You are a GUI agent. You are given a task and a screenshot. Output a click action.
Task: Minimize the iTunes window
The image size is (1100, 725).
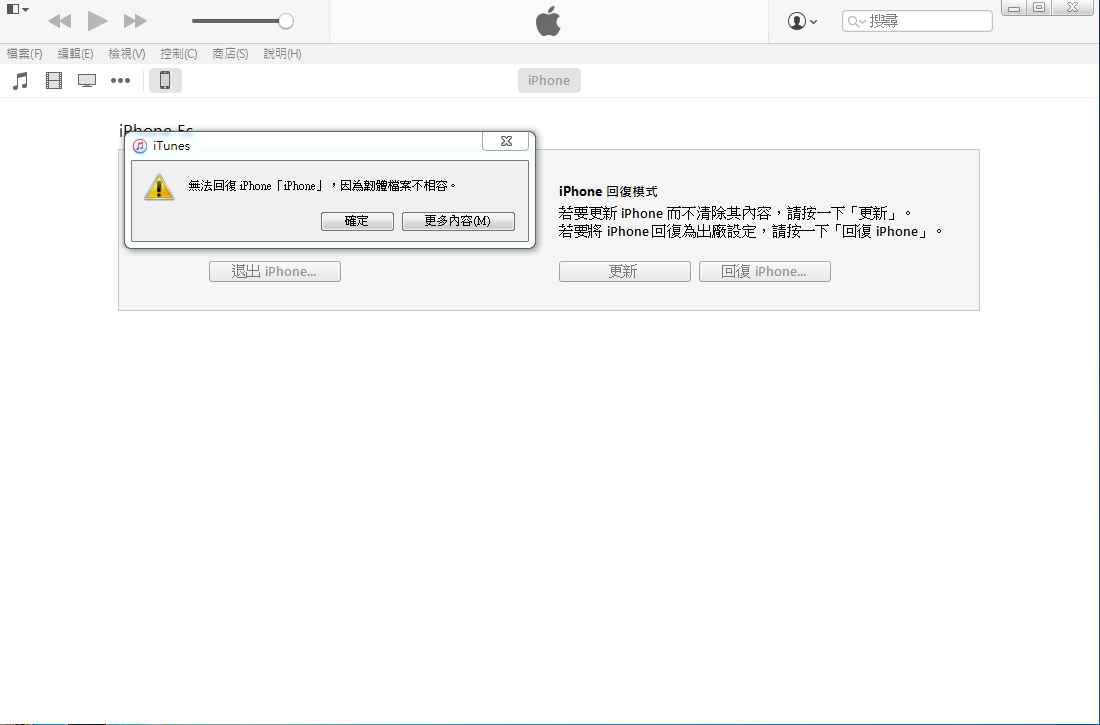pyautogui.click(x=1014, y=8)
